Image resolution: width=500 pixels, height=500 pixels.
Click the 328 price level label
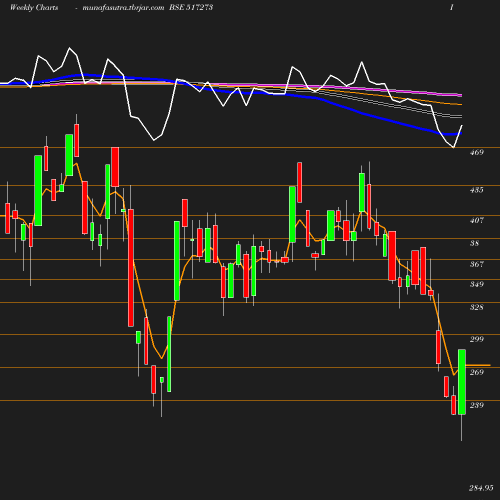pos(476,307)
